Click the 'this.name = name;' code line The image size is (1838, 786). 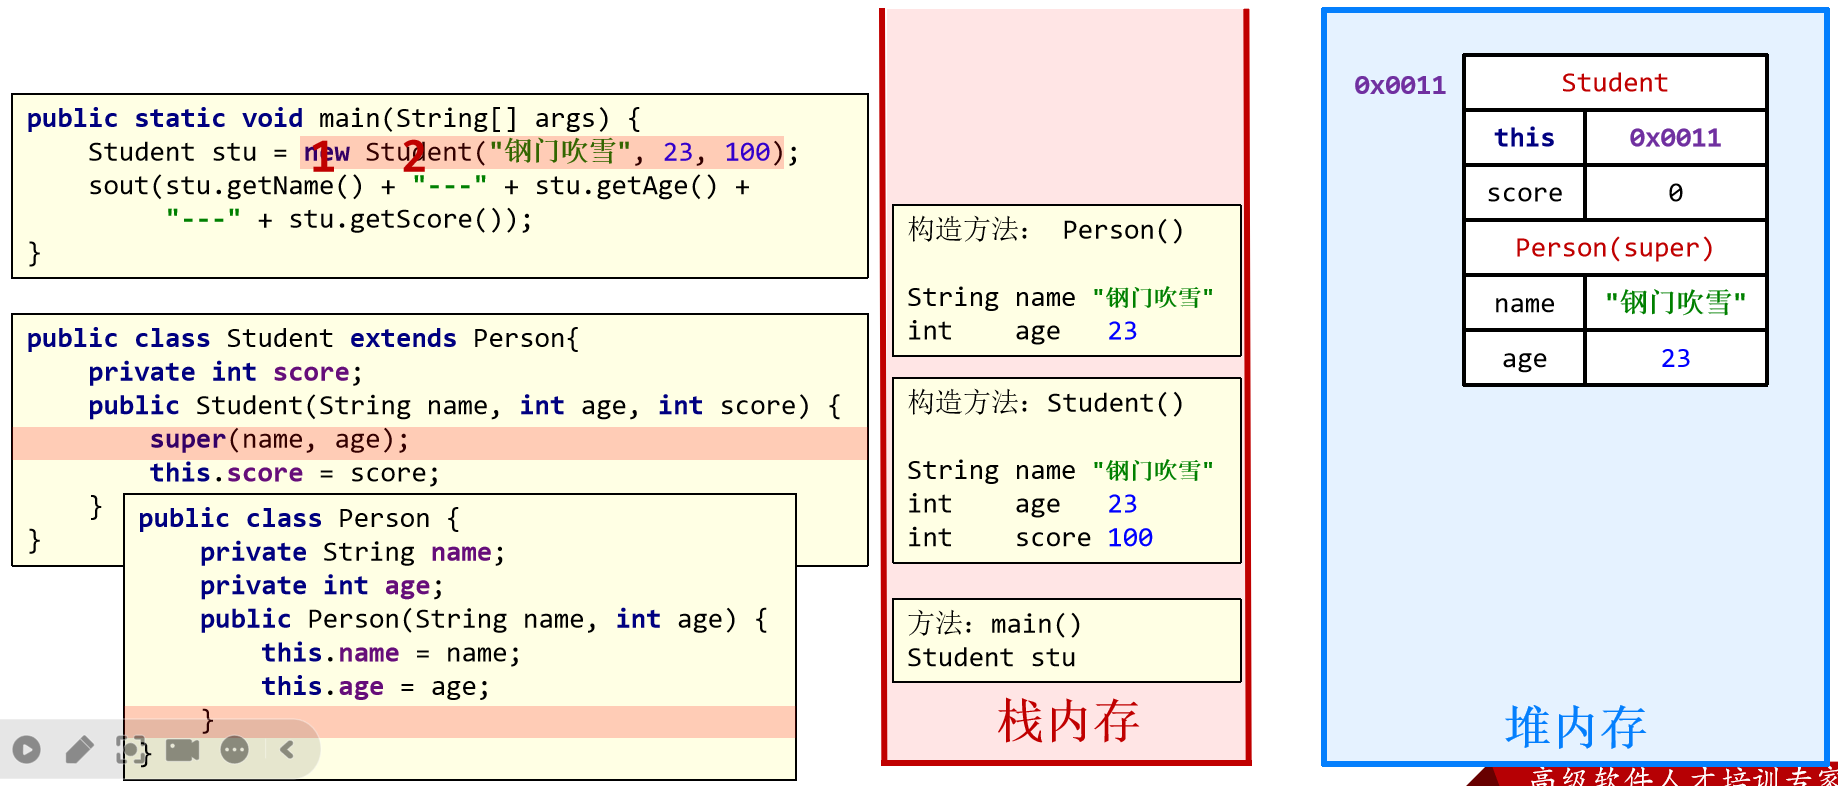[391, 653]
